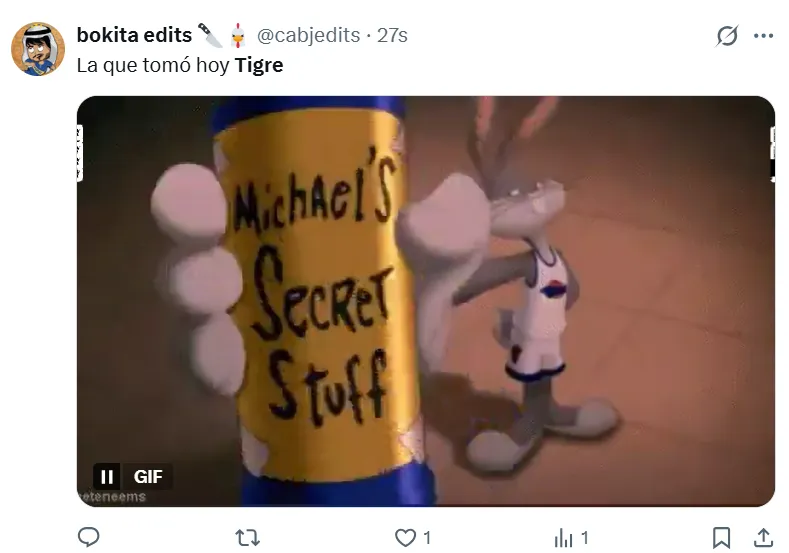Open the Michael's Secret Stuff GIF media
The image size is (789, 553).
(426, 301)
